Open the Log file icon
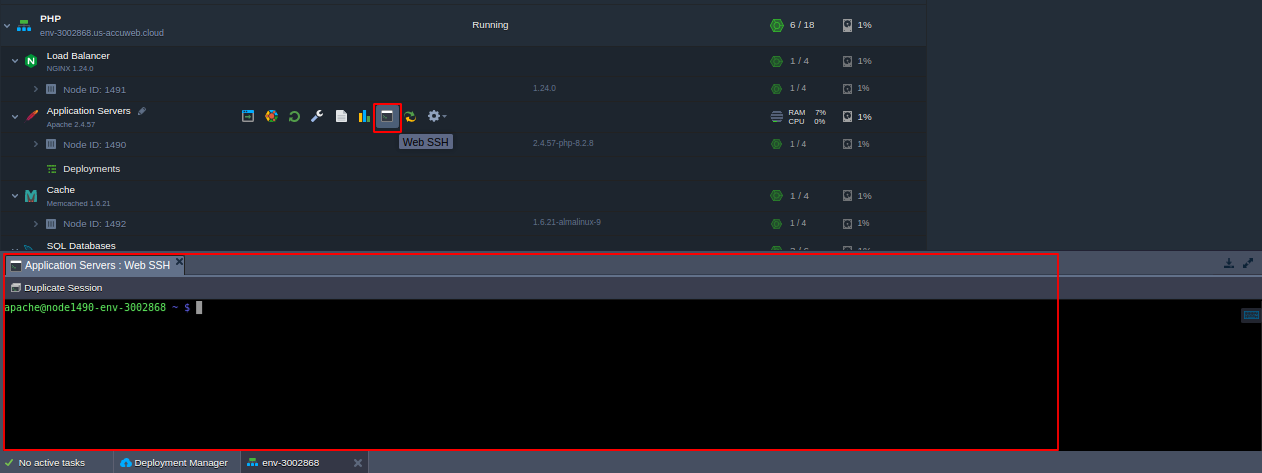1262x473 pixels. tap(341, 117)
